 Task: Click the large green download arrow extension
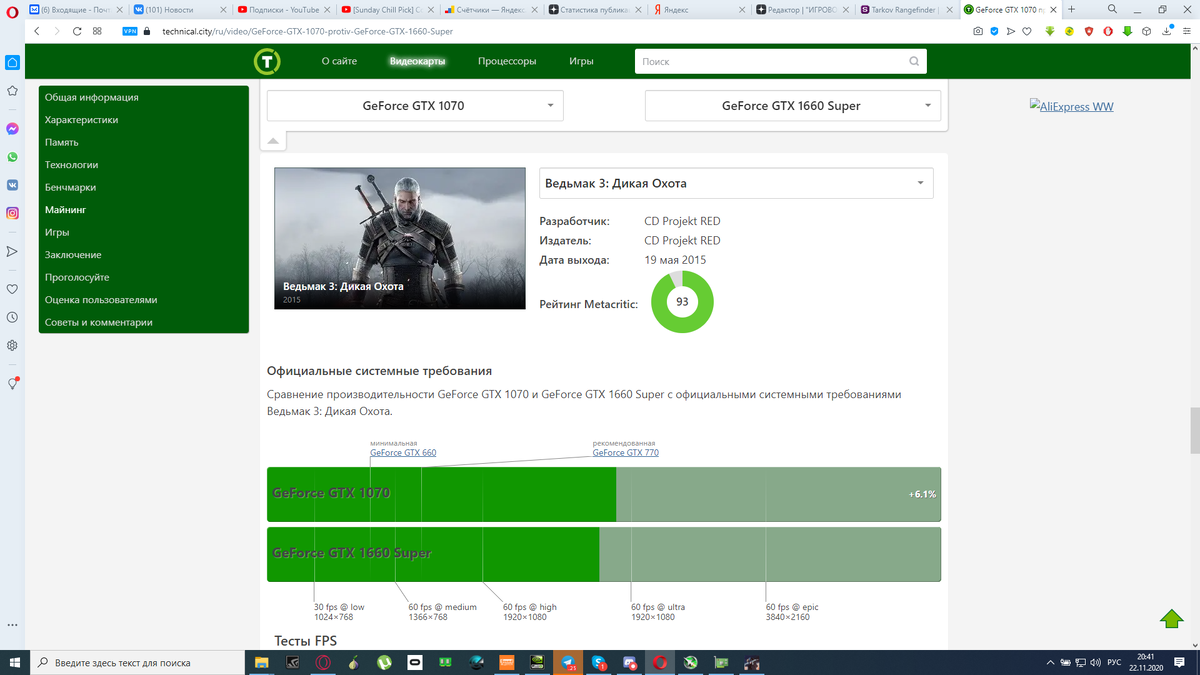(1127, 31)
